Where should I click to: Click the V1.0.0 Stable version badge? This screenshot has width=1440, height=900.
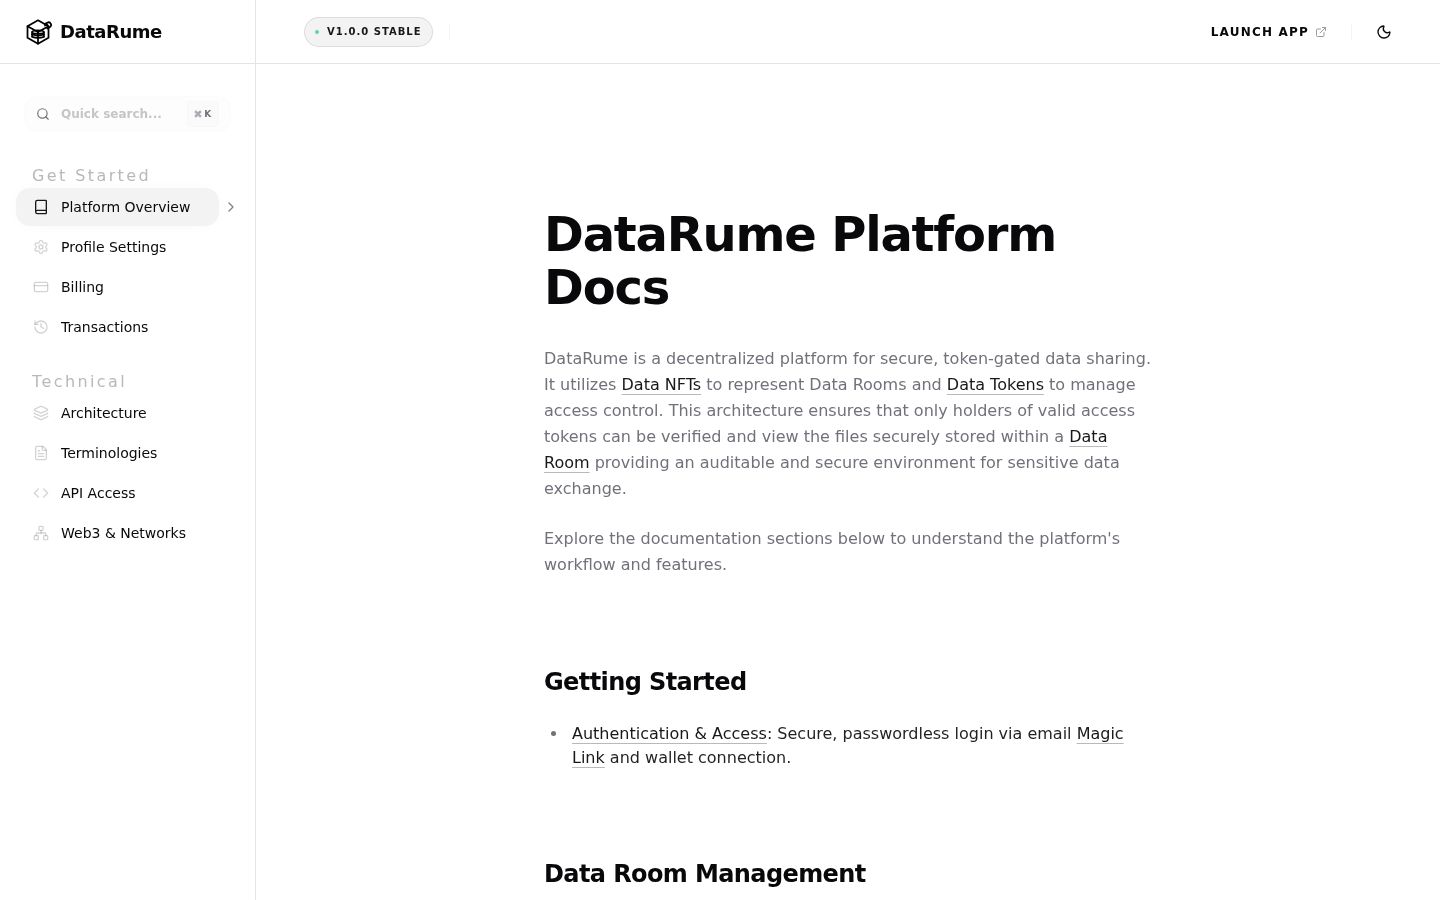click(368, 32)
